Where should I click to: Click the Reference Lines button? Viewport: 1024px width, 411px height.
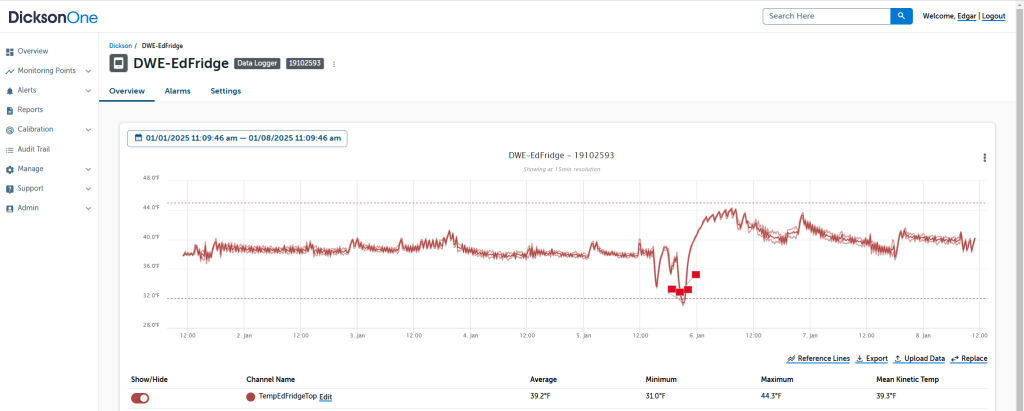tap(818, 358)
